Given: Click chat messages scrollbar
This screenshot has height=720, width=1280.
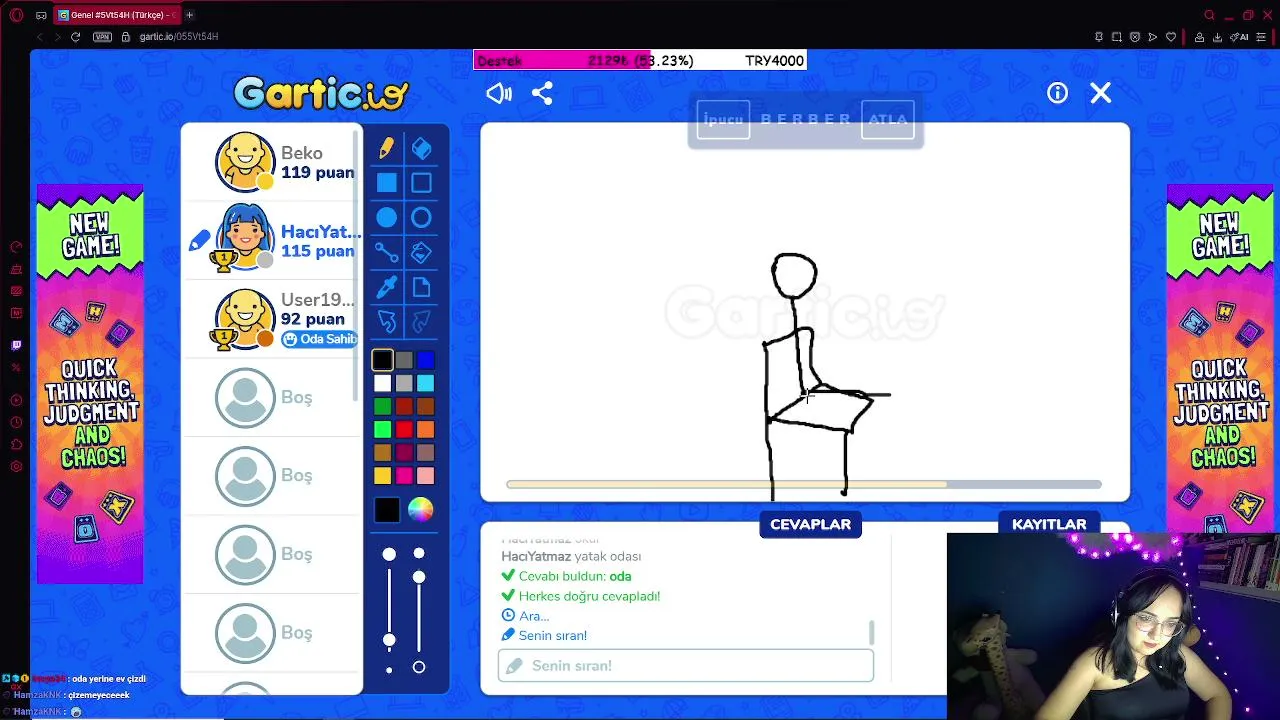Looking at the screenshot, I should click(x=871, y=632).
